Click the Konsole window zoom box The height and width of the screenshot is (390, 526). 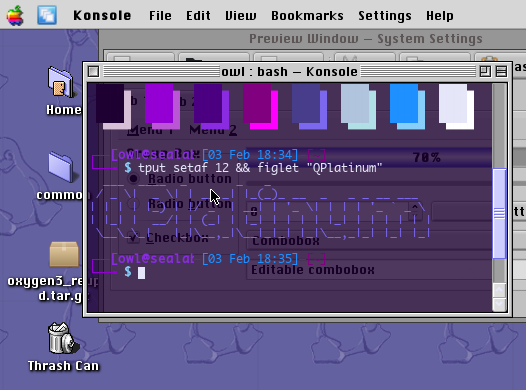(485, 71)
